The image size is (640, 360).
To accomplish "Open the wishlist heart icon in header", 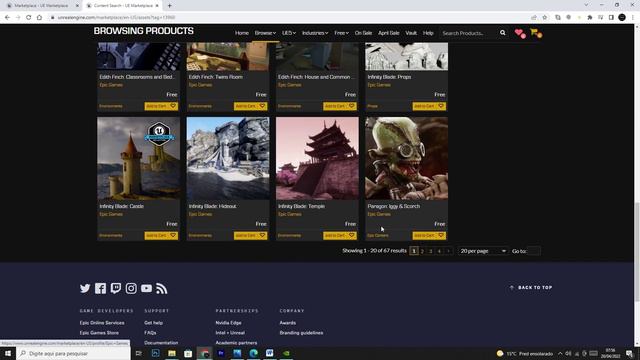I will [520, 33].
